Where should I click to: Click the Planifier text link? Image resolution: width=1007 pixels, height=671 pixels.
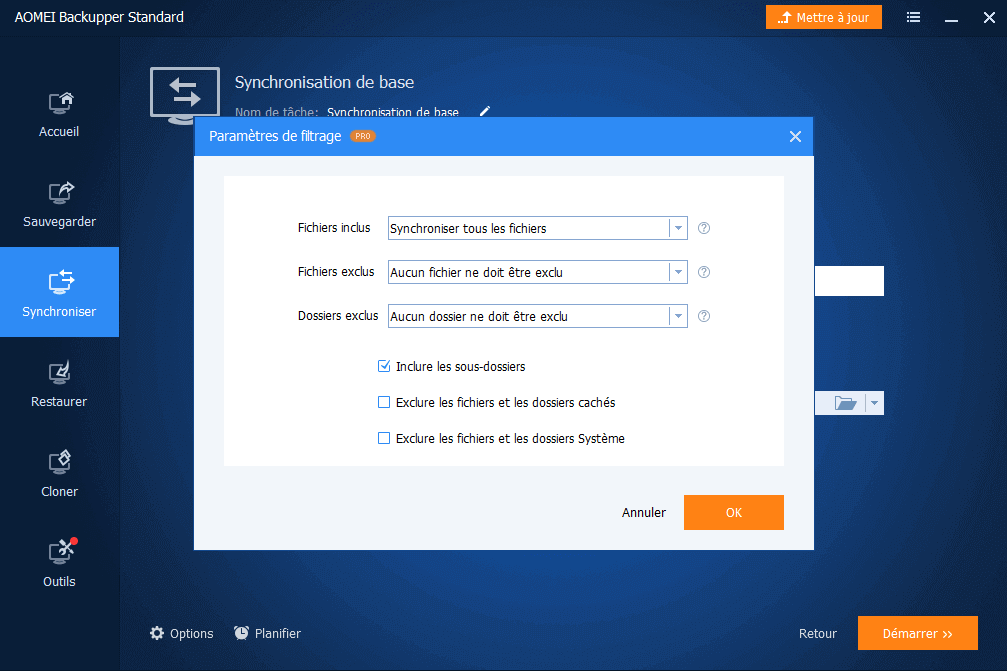(x=277, y=633)
